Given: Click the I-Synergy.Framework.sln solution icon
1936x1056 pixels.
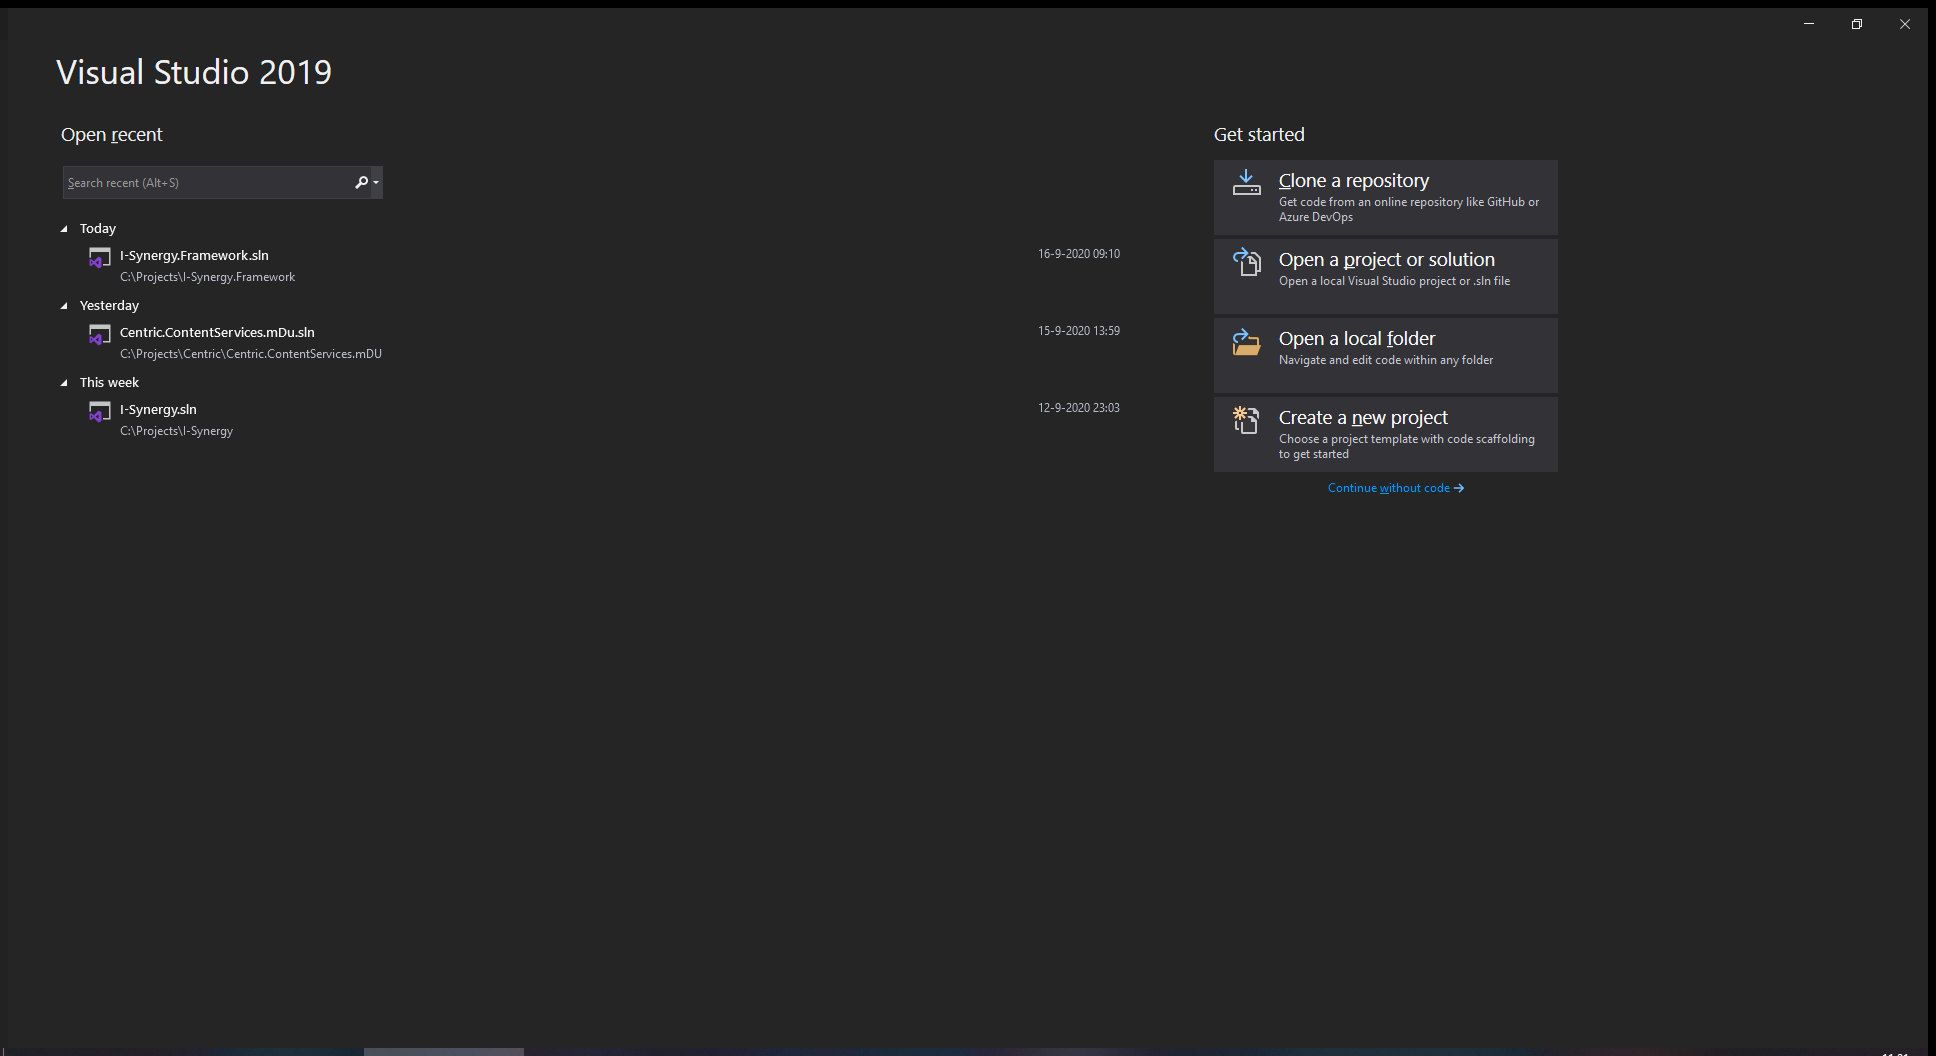Looking at the screenshot, I should click(99, 258).
